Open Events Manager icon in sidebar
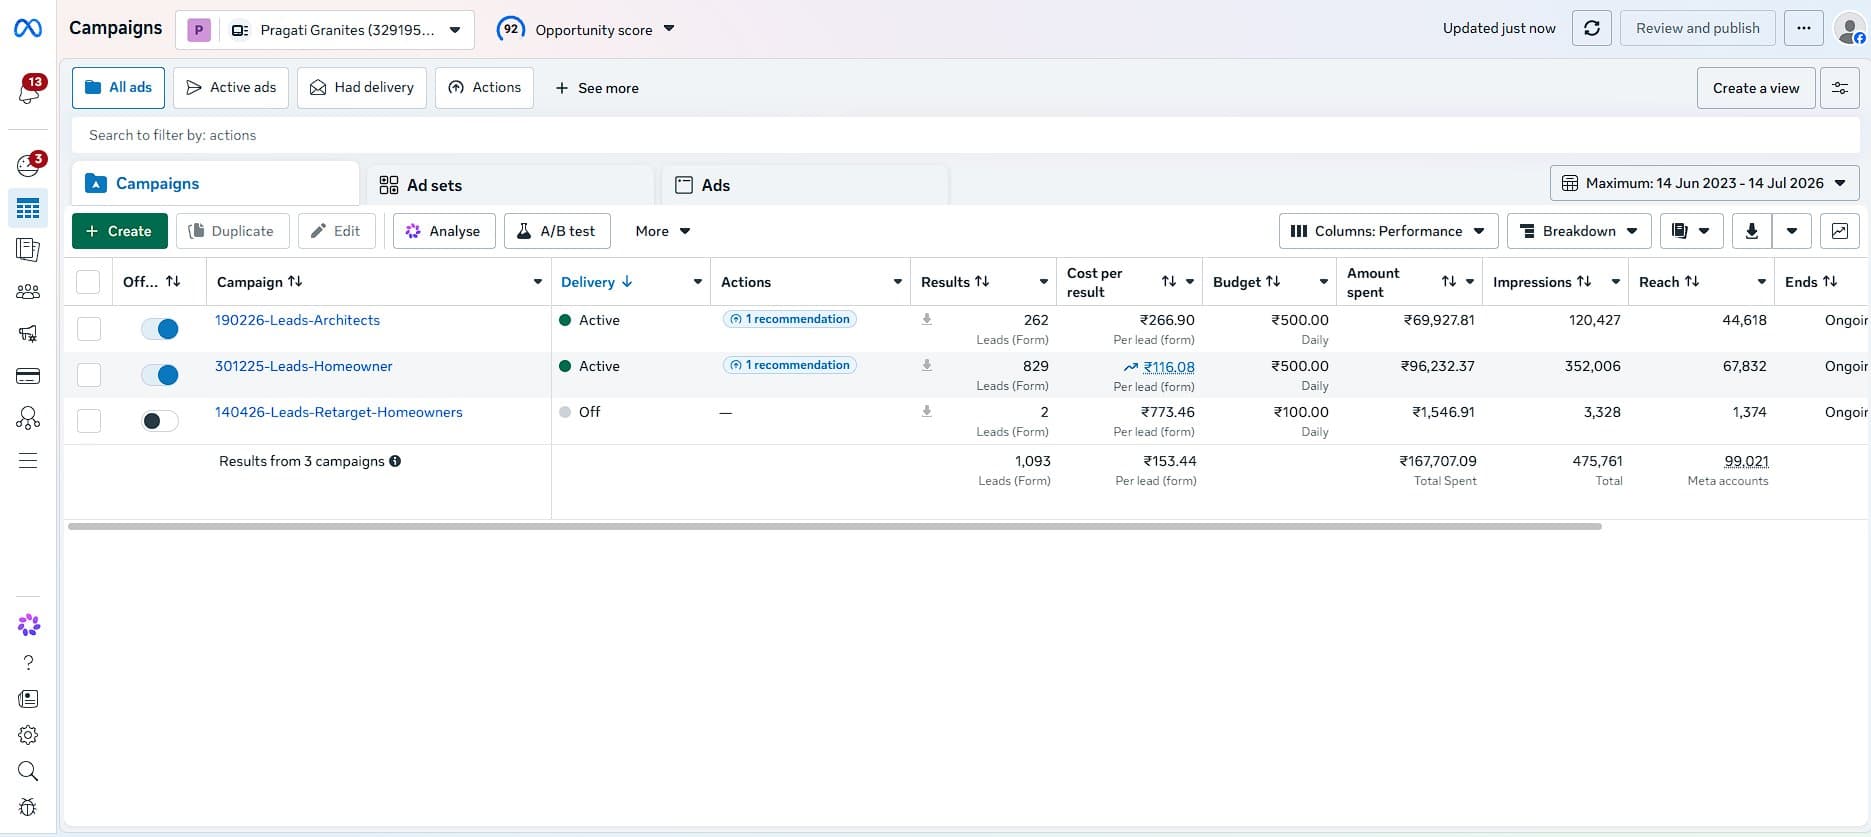 28,418
